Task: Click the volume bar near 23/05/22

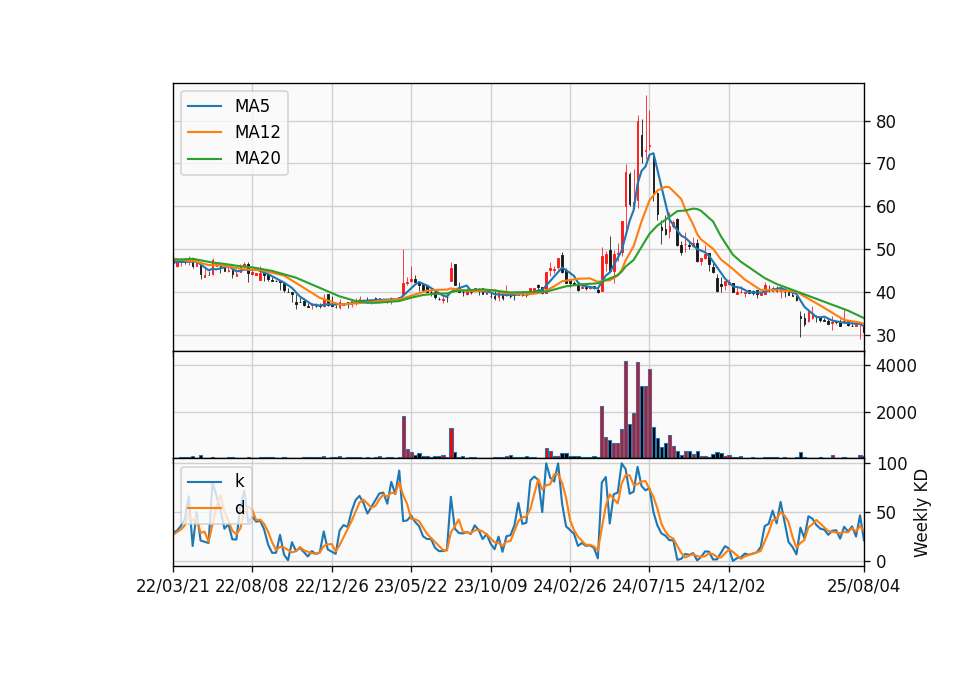Action: tap(404, 437)
